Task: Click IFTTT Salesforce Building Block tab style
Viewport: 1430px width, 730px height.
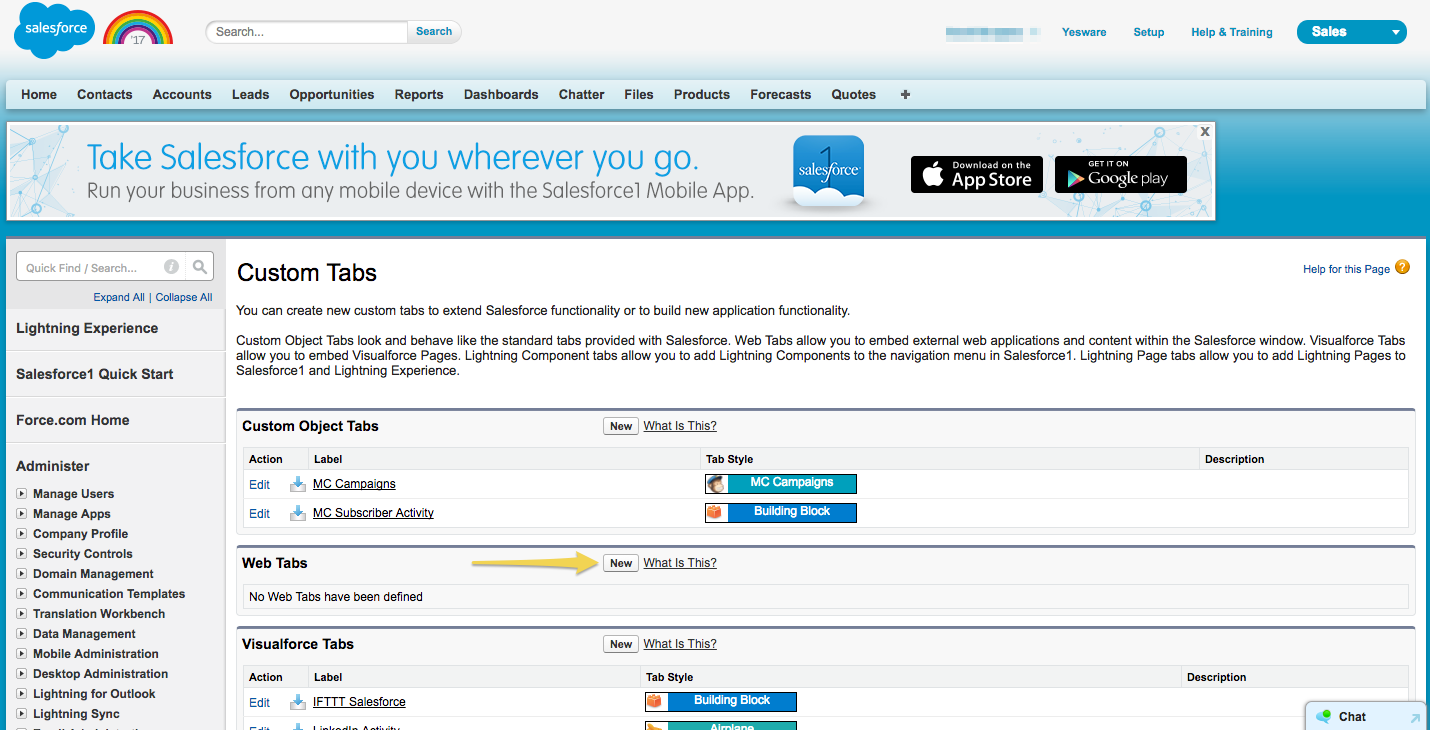Action: [721, 701]
